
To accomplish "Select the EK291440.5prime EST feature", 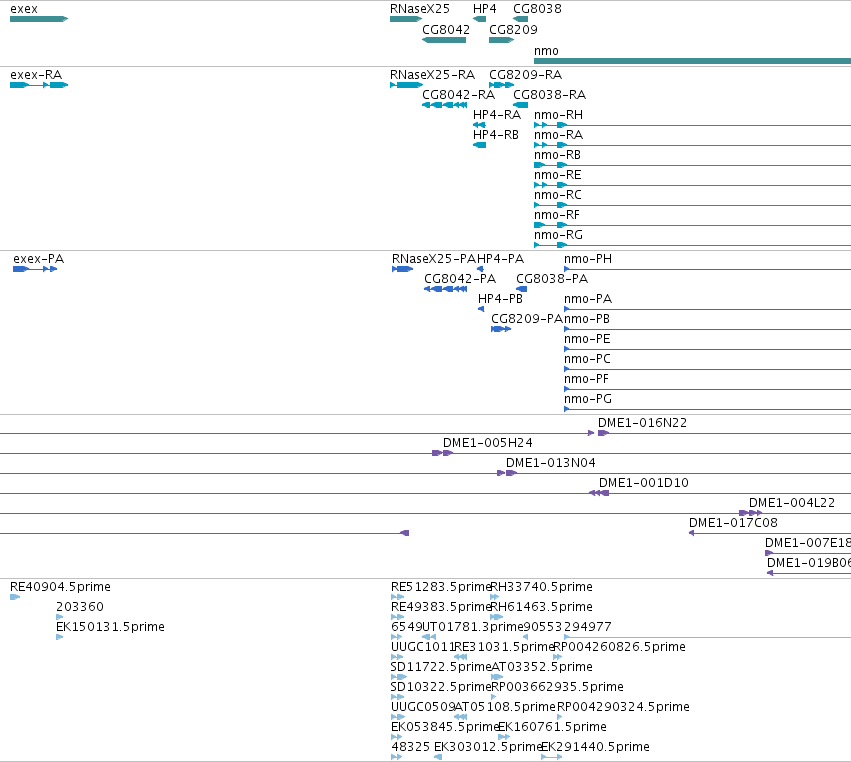I will click(x=551, y=757).
